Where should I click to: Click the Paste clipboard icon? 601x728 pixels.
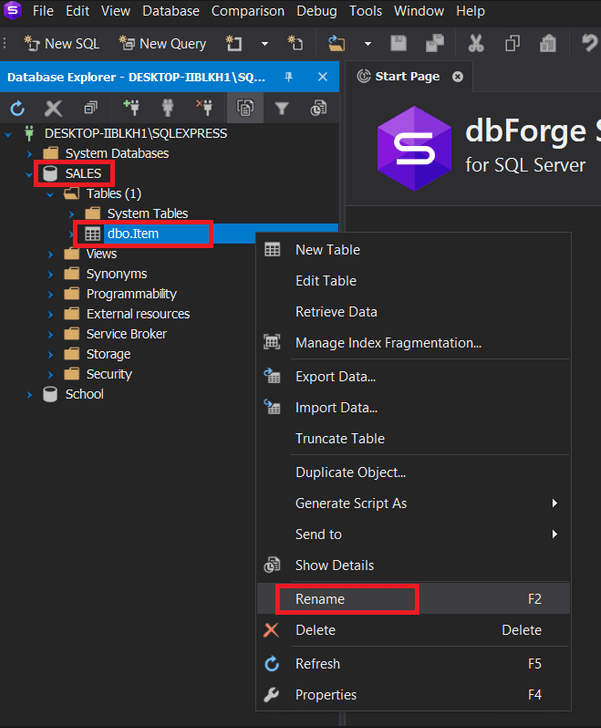click(x=548, y=44)
